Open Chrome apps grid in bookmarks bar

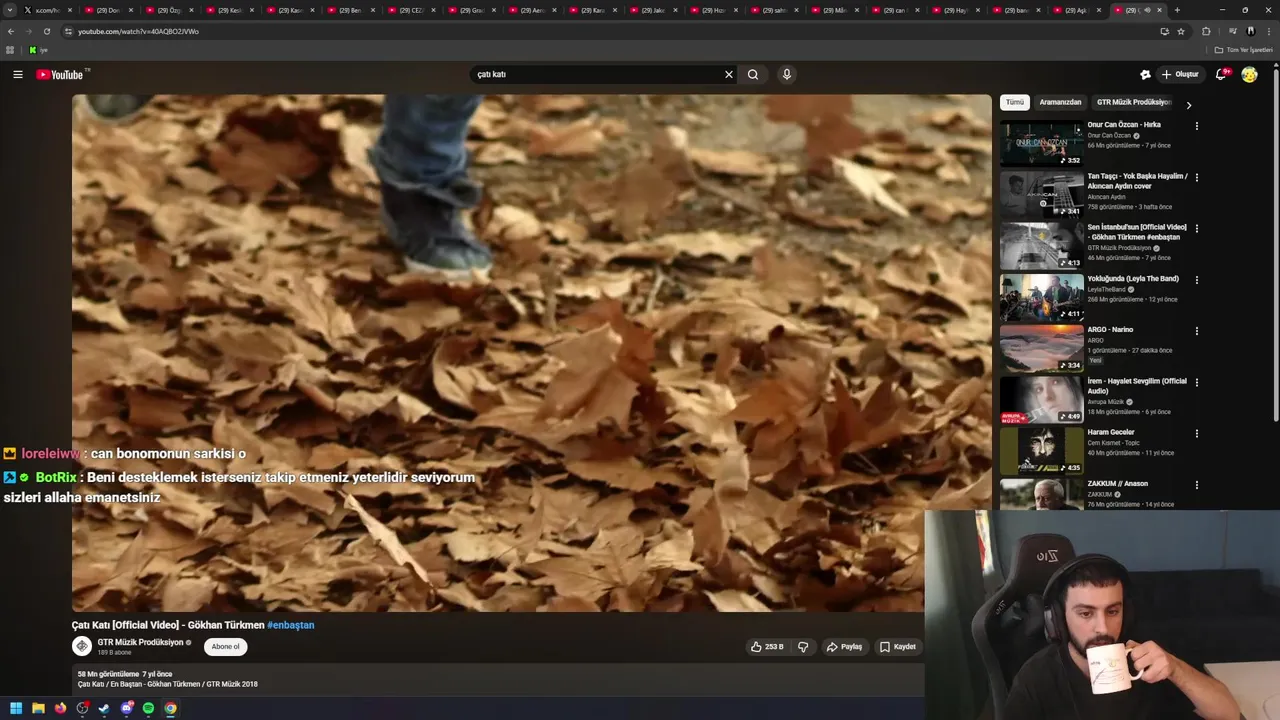[10, 50]
